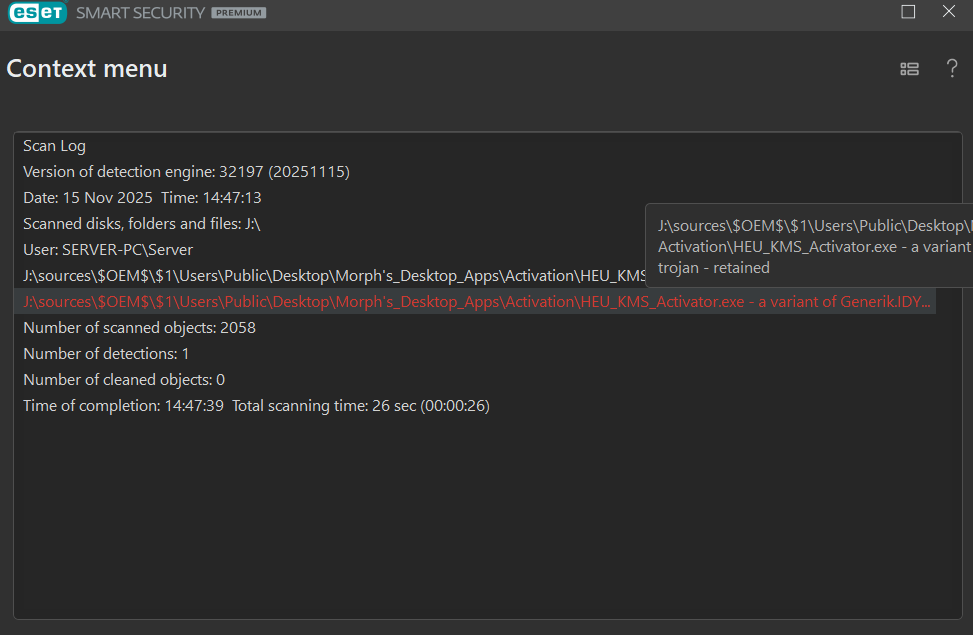Select 'Number of cleaned objects: 0' line
The height and width of the screenshot is (635, 973).
click(x=124, y=380)
